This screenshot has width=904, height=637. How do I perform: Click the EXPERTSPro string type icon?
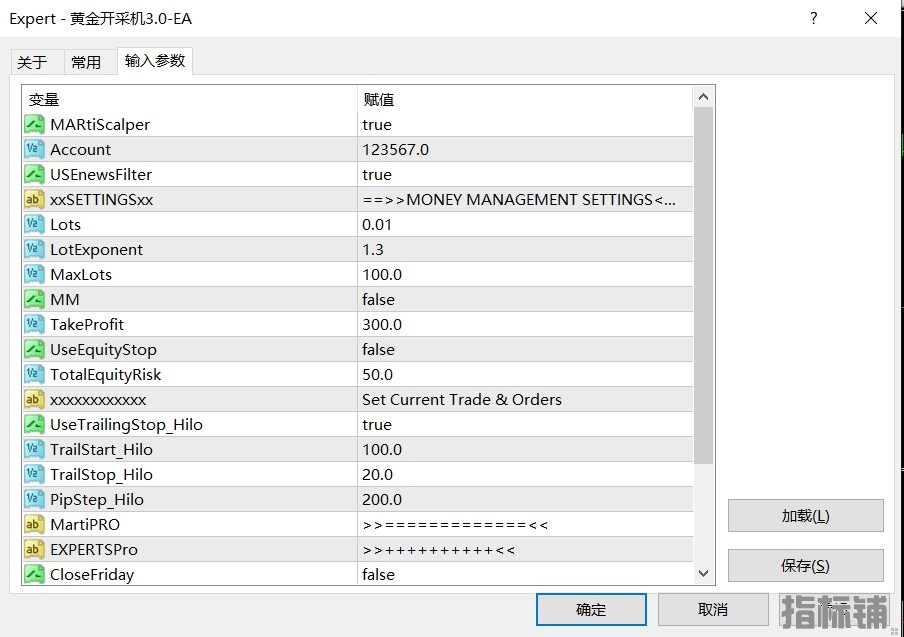click(34, 549)
